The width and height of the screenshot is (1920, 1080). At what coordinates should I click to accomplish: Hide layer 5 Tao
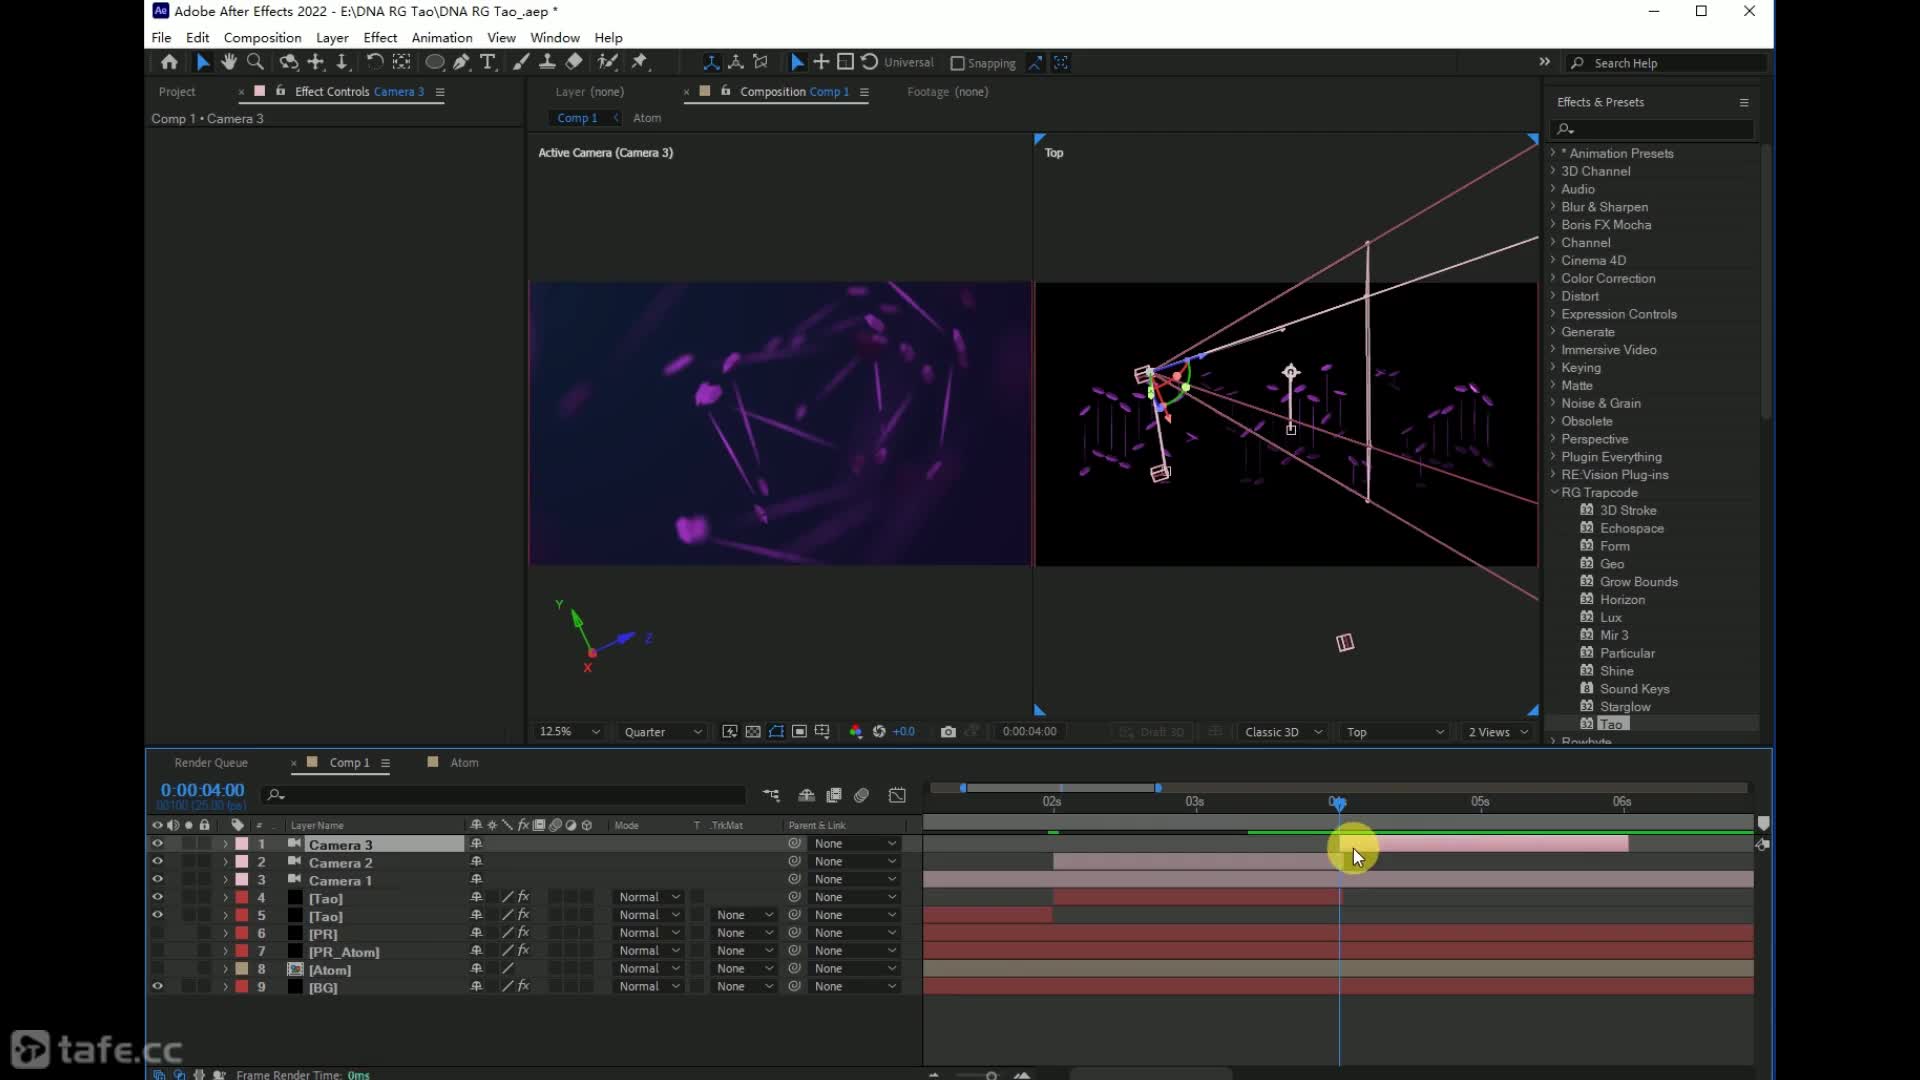[x=157, y=915]
